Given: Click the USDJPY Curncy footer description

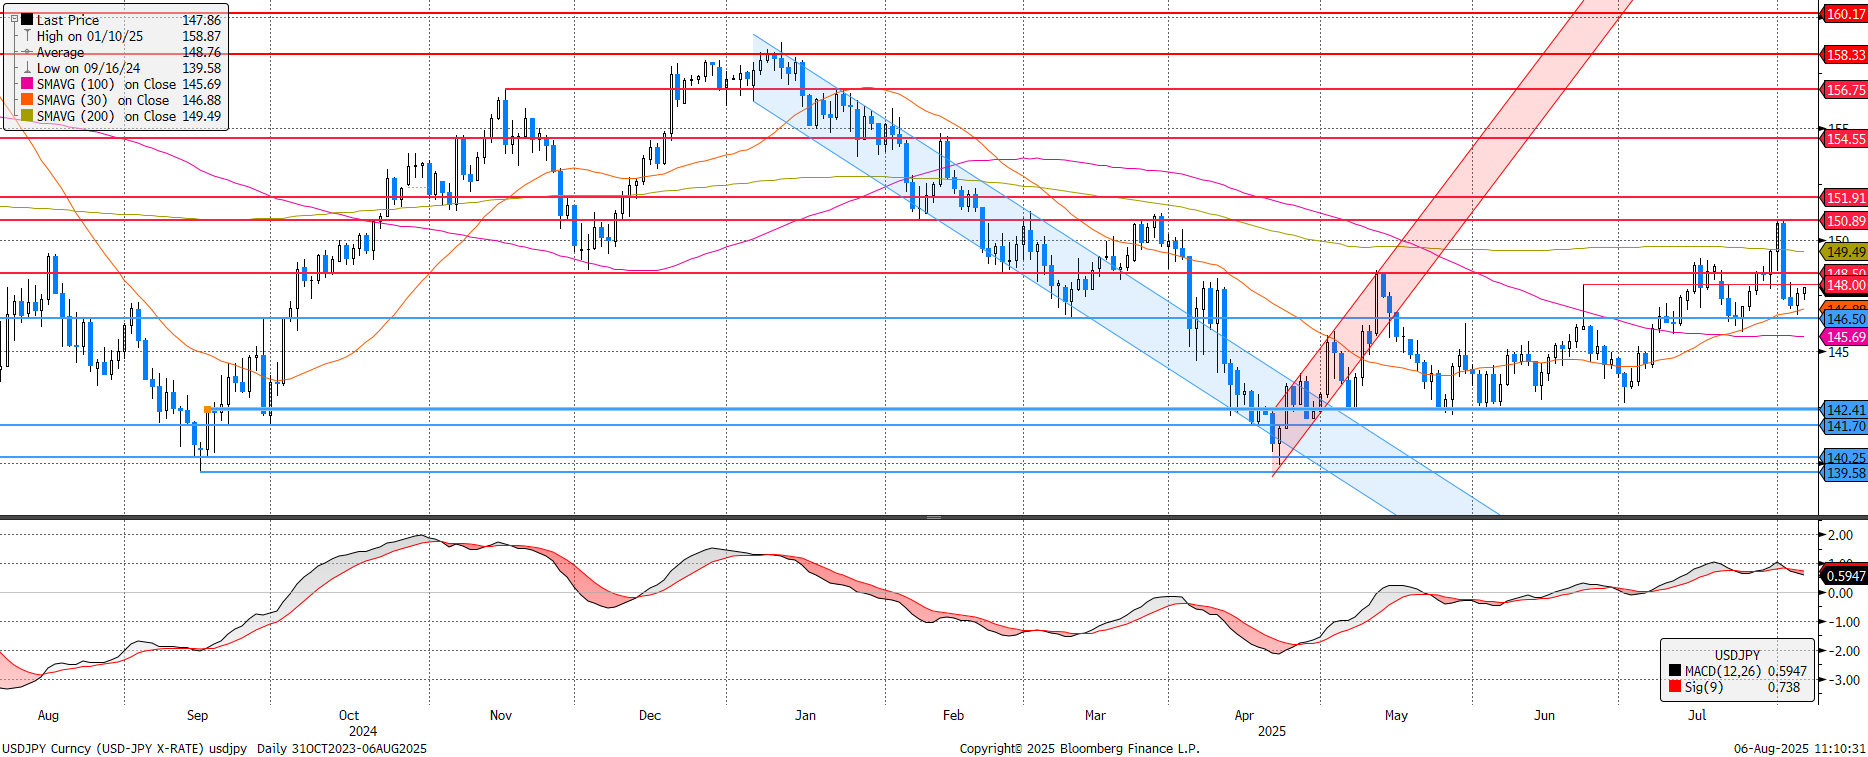Looking at the screenshot, I should point(214,749).
